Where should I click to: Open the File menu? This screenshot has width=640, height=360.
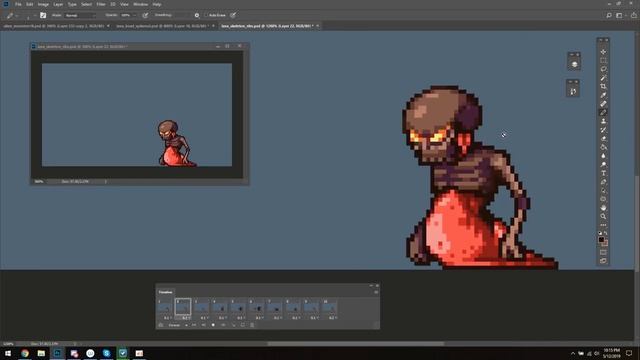(18, 4)
